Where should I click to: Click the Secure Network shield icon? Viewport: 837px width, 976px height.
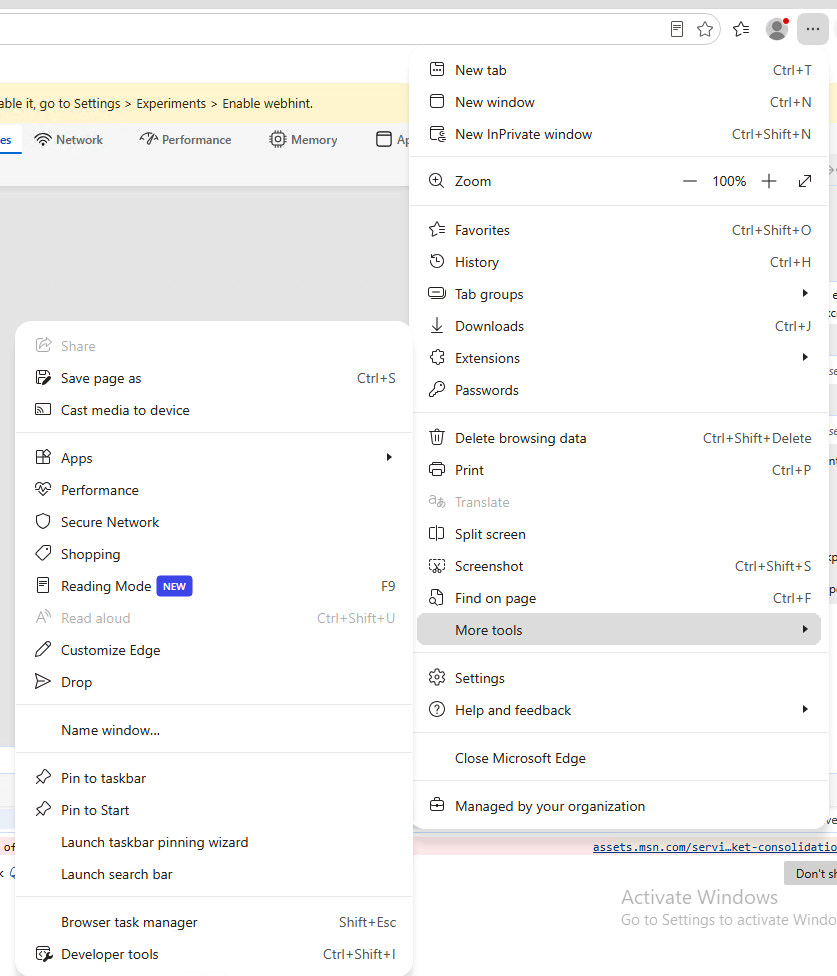pos(43,522)
